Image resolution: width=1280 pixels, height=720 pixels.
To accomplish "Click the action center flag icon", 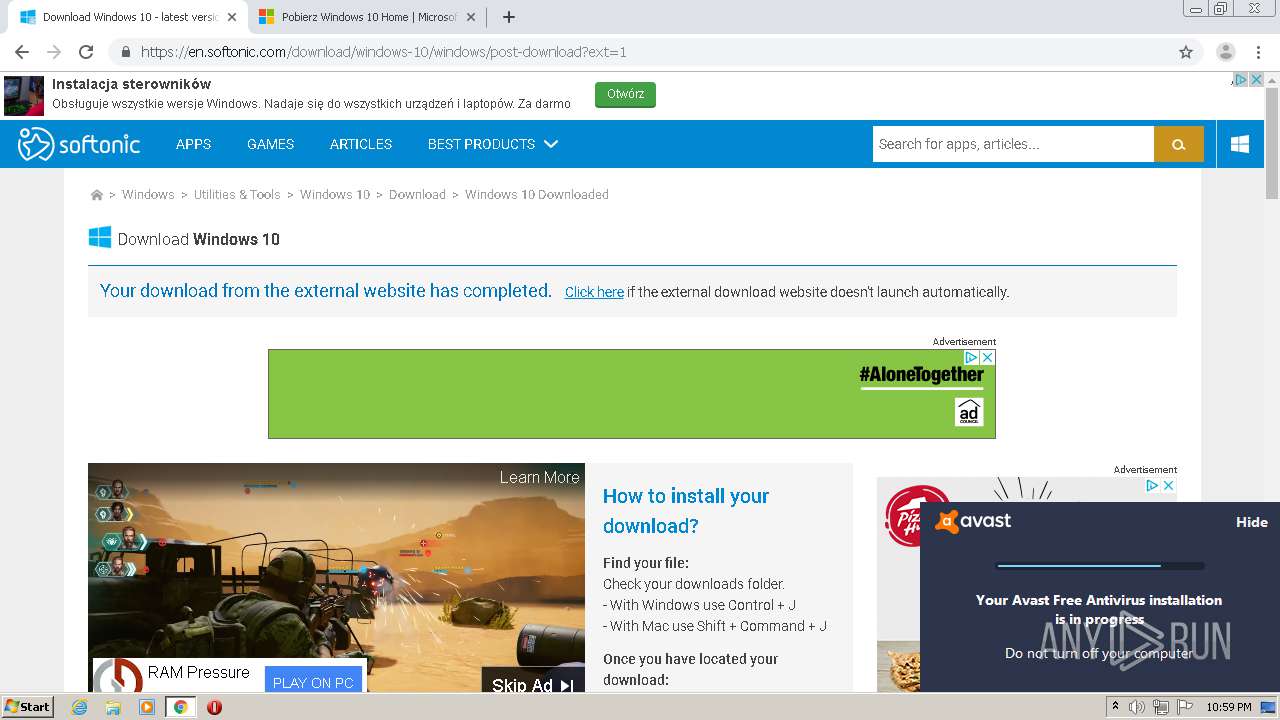I will pyautogui.click(x=1184, y=707).
